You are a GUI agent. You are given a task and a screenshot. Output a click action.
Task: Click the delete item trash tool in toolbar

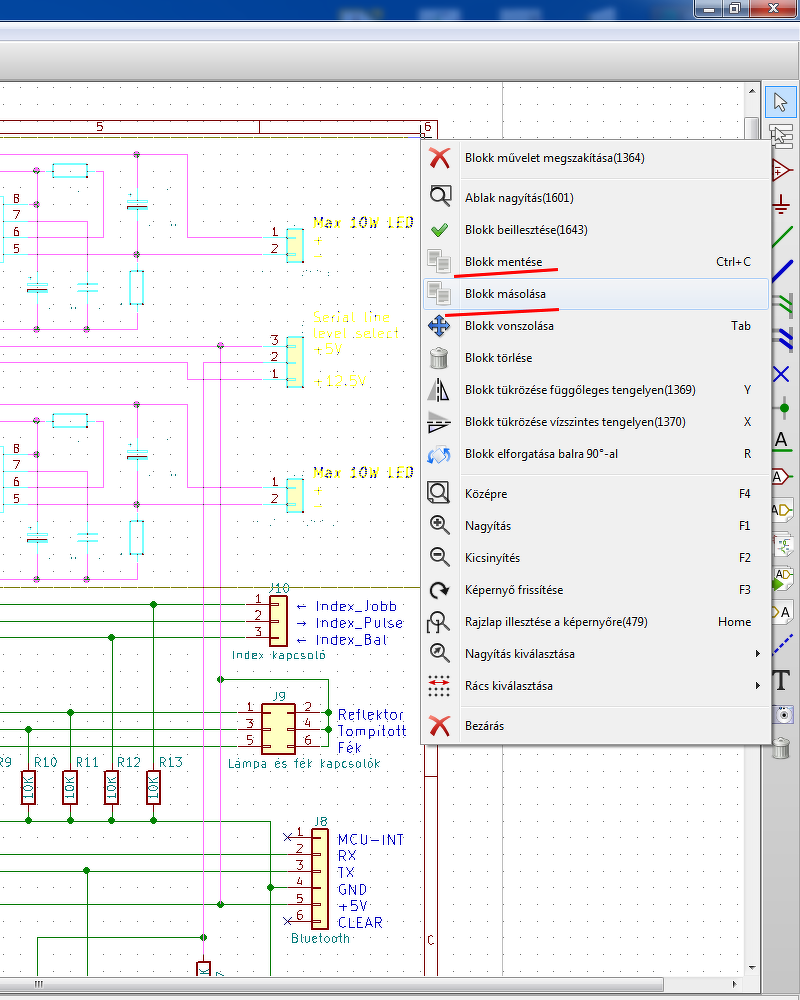pos(782,747)
